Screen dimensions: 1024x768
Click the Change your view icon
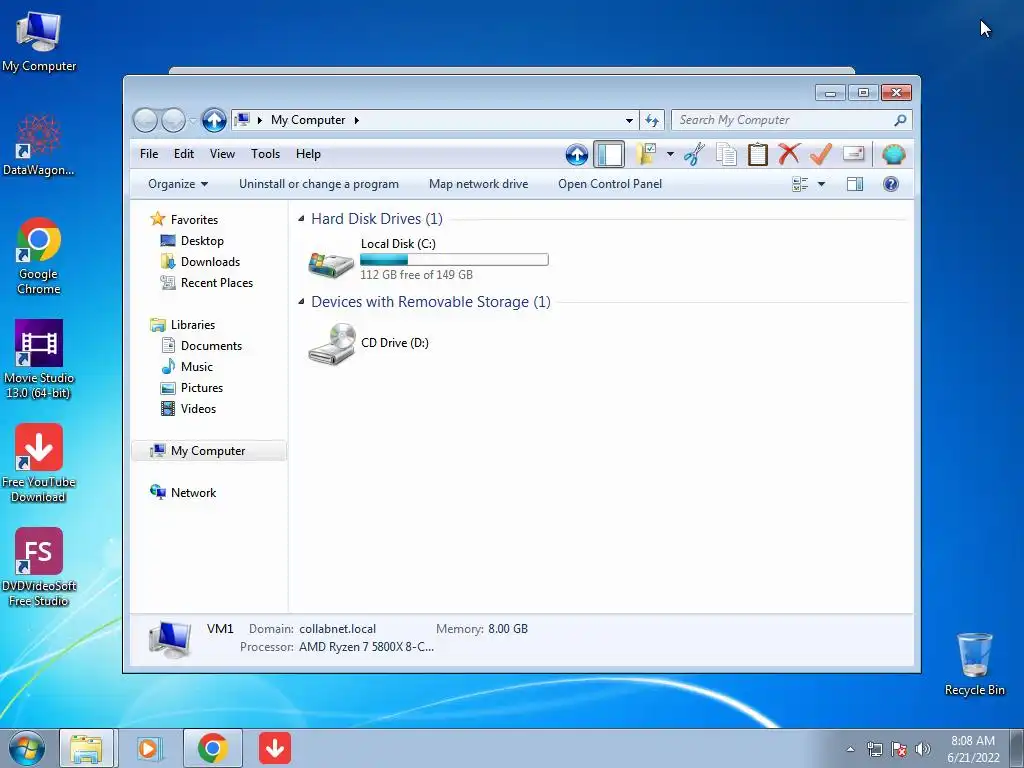pyautogui.click(x=800, y=184)
